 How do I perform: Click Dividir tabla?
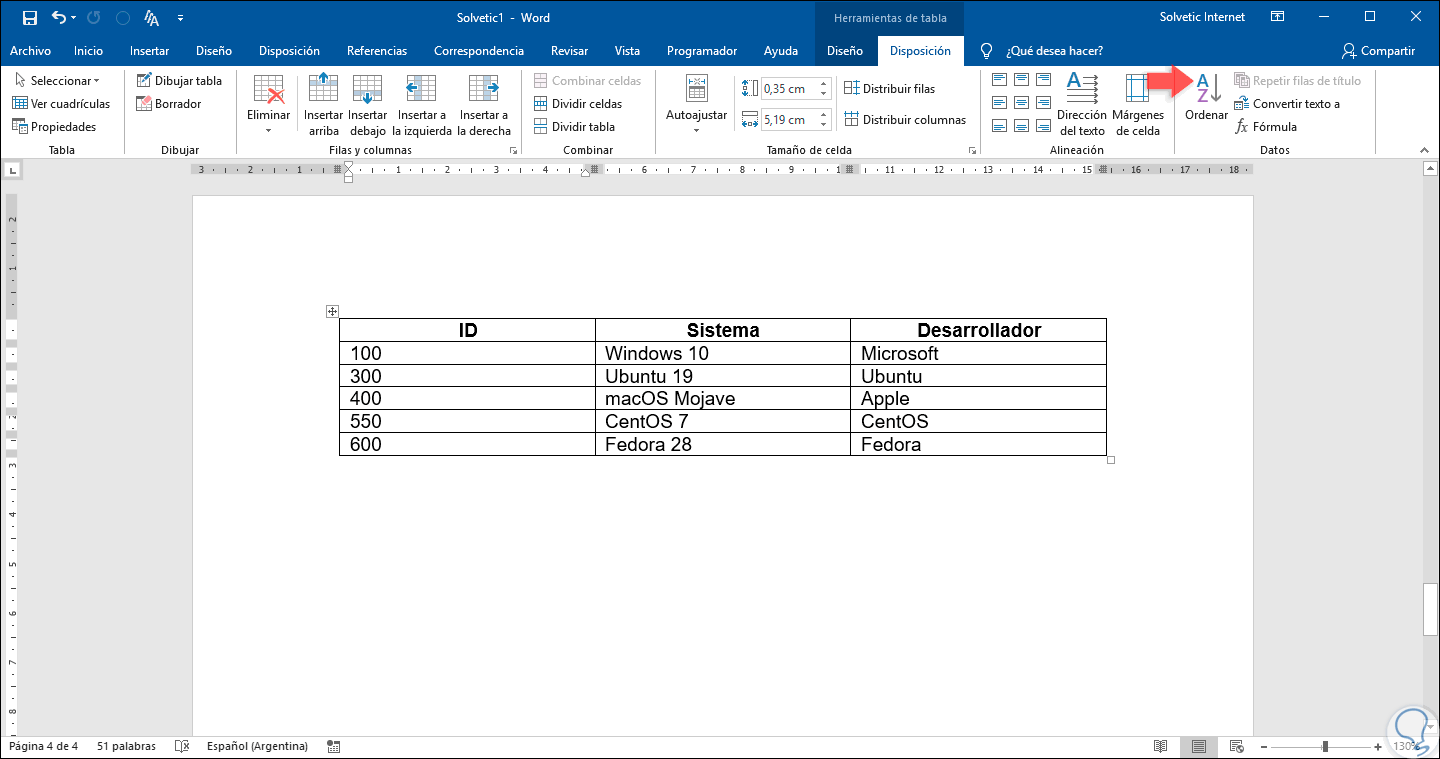pos(575,127)
